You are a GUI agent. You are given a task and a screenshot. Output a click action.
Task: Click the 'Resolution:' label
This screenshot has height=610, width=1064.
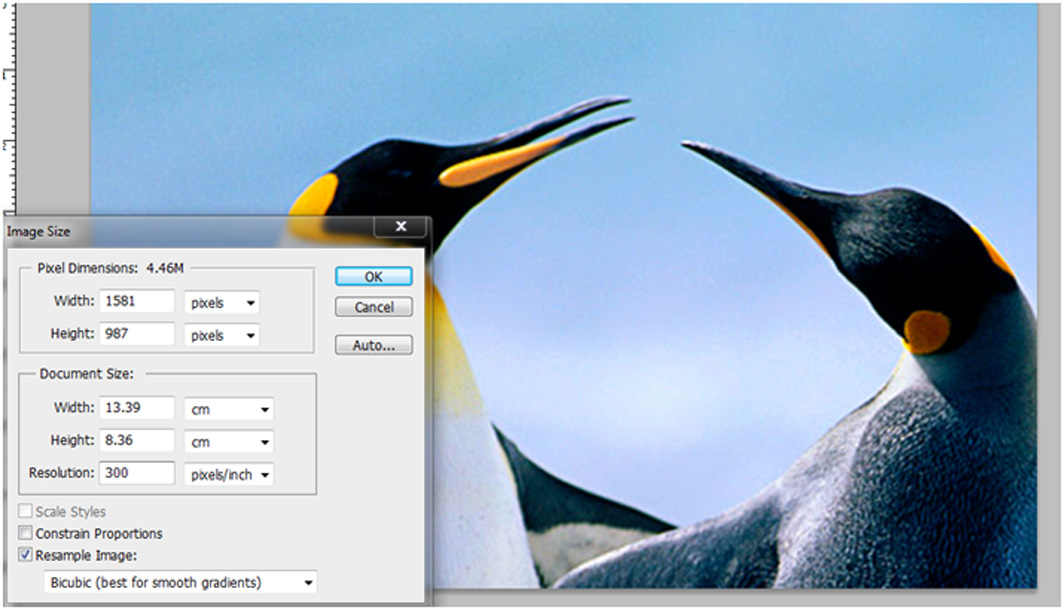61,473
